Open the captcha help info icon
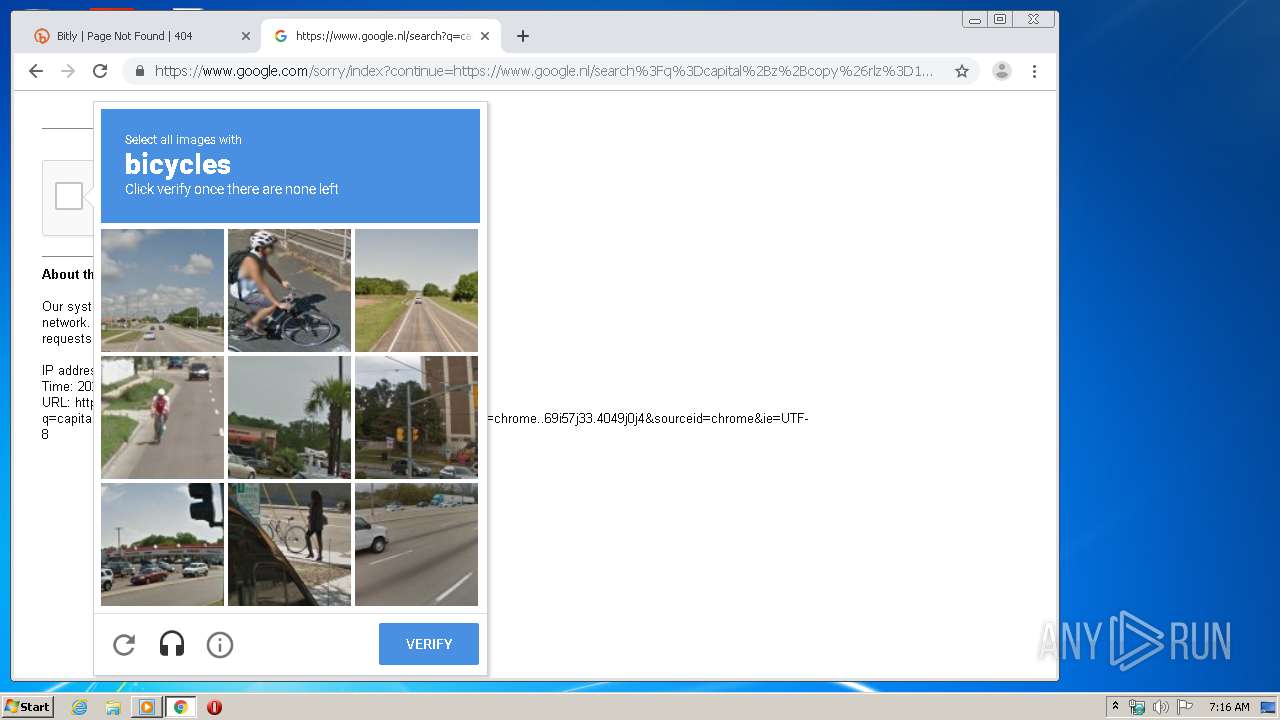1280x720 pixels. click(x=220, y=645)
